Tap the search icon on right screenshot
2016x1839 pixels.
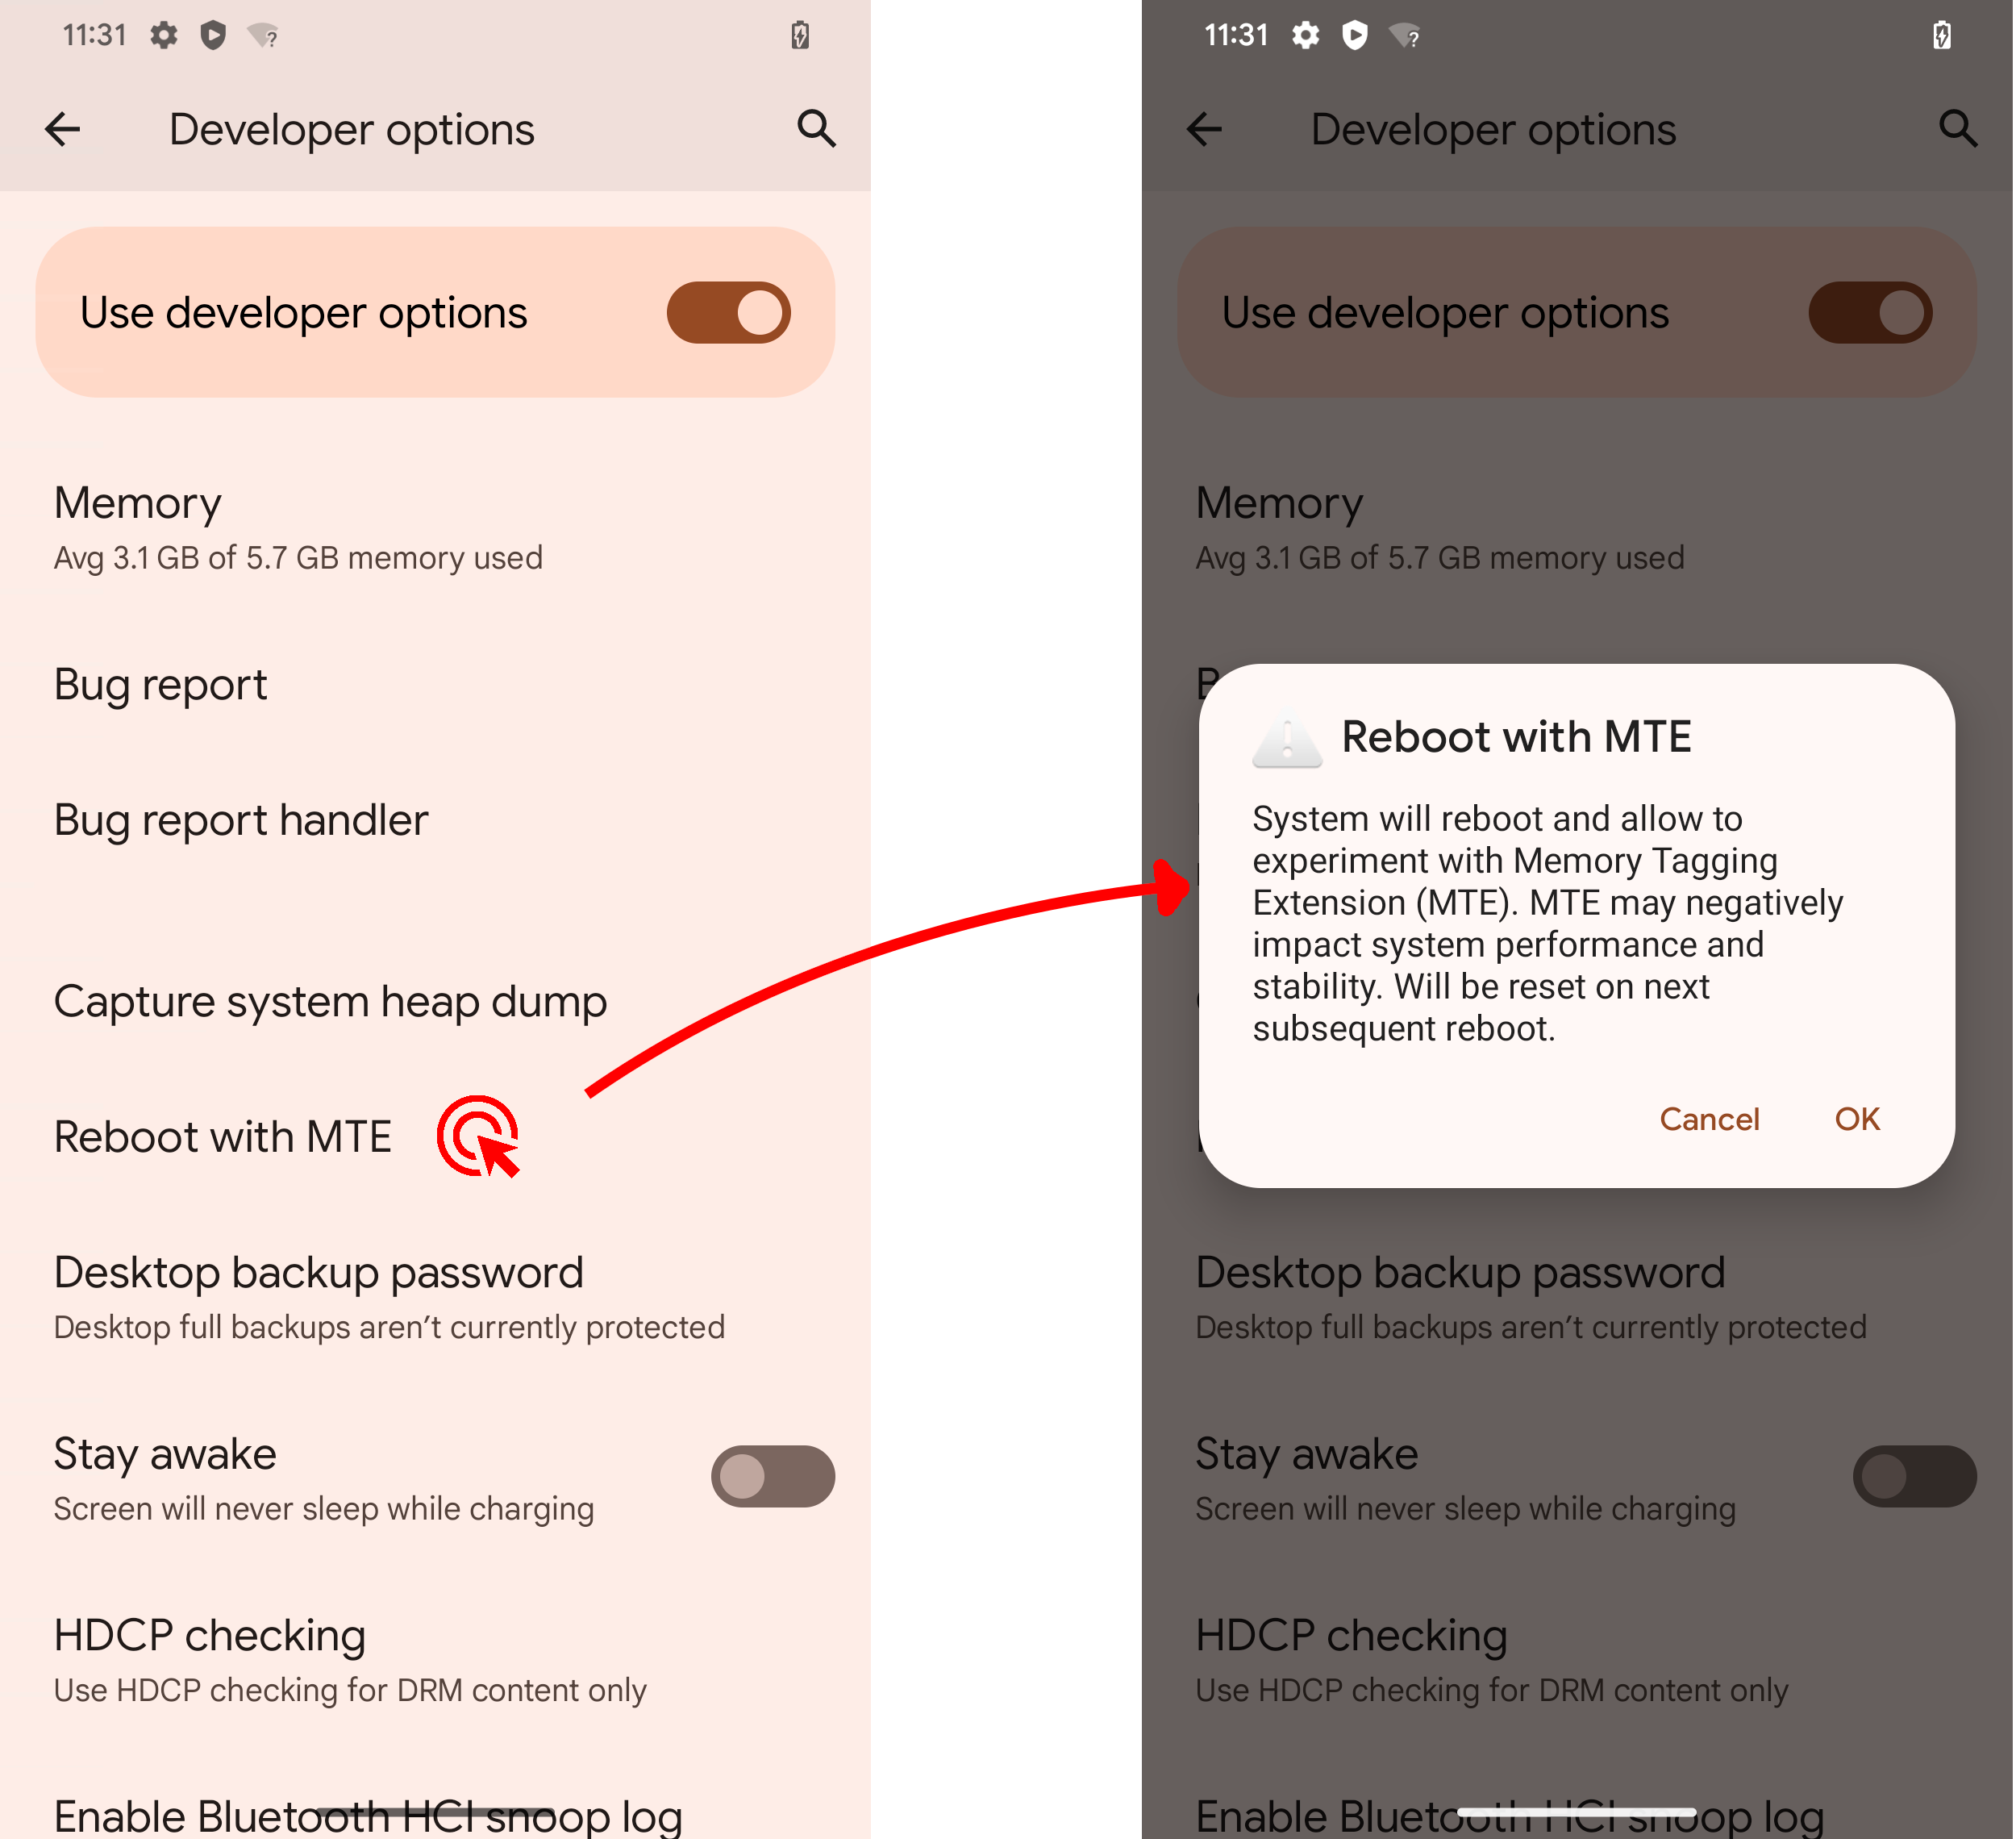tap(1956, 127)
